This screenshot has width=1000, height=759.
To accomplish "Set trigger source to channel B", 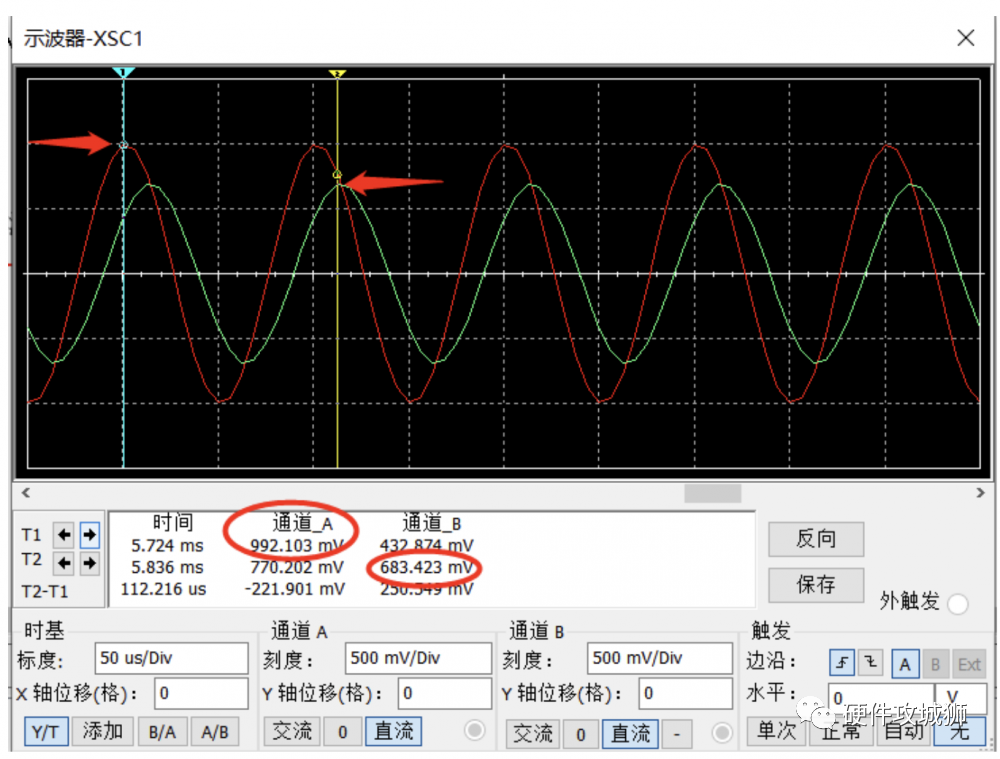I will [935, 664].
